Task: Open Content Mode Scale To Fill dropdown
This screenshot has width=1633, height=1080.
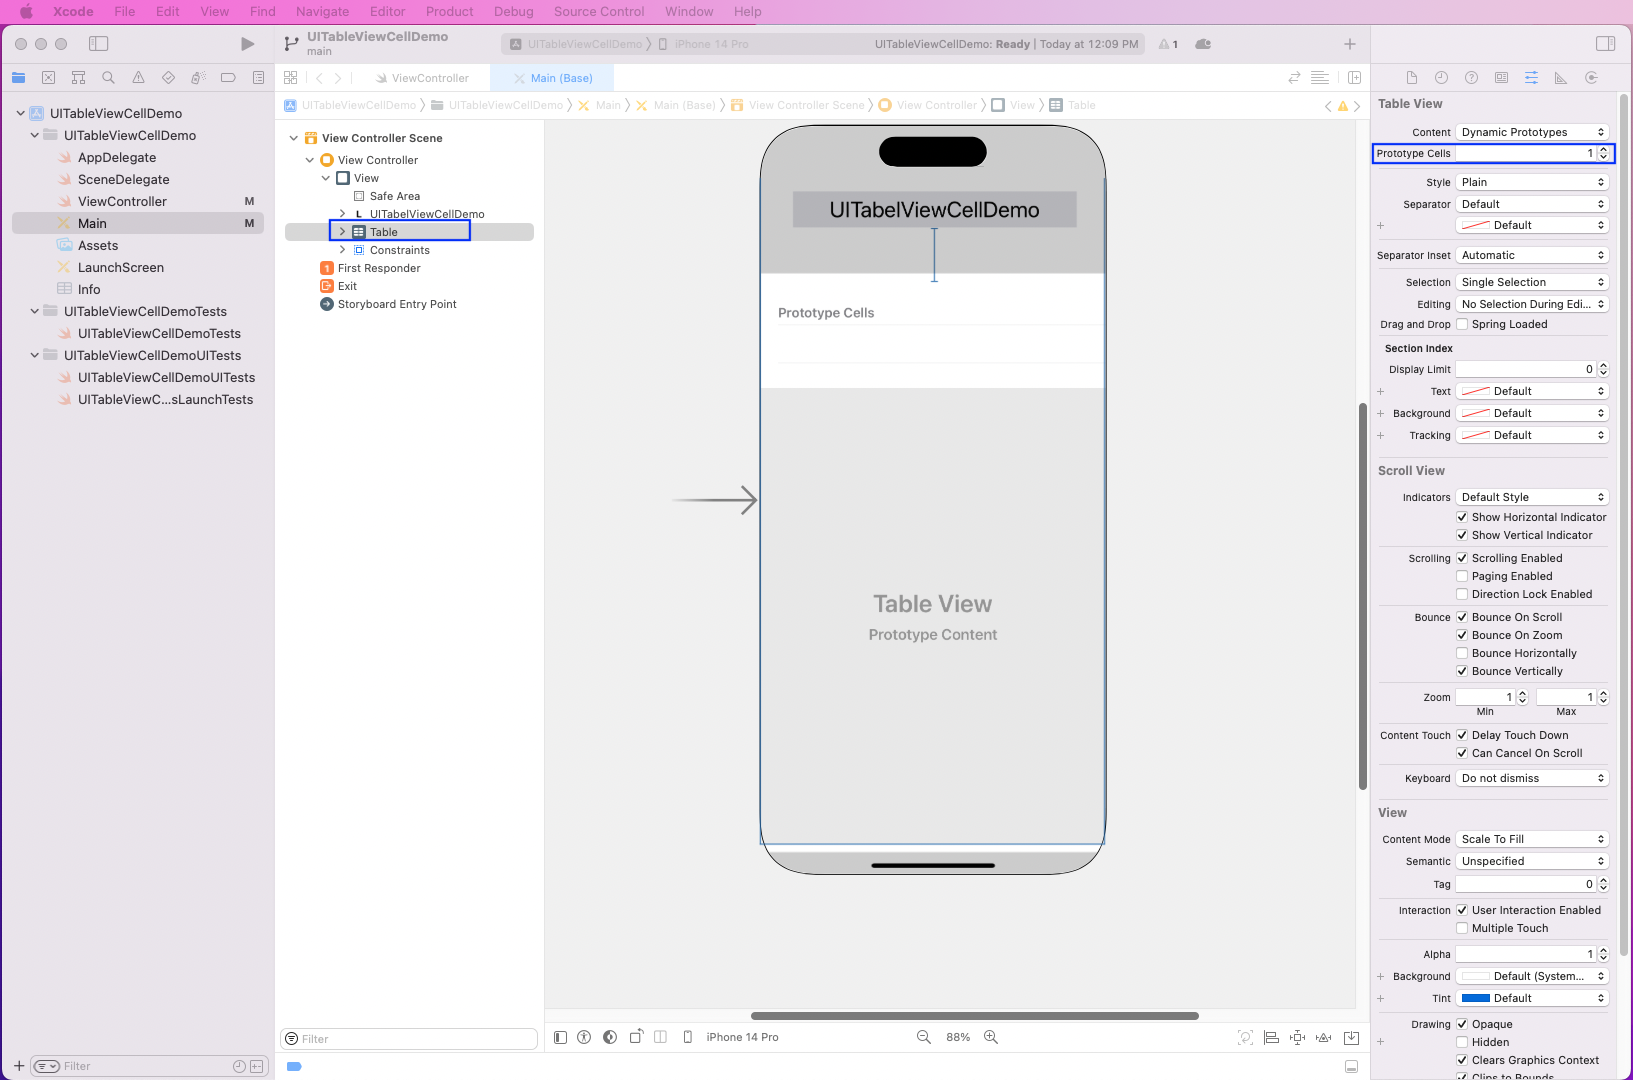Action: point(1532,839)
